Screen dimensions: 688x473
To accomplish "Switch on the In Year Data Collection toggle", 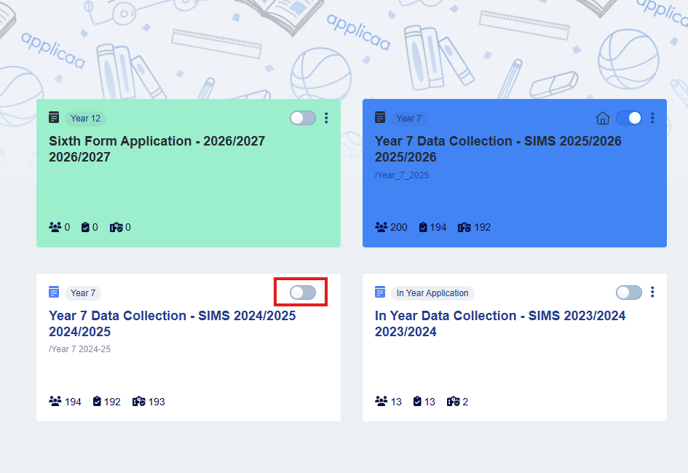I will [x=629, y=293].
